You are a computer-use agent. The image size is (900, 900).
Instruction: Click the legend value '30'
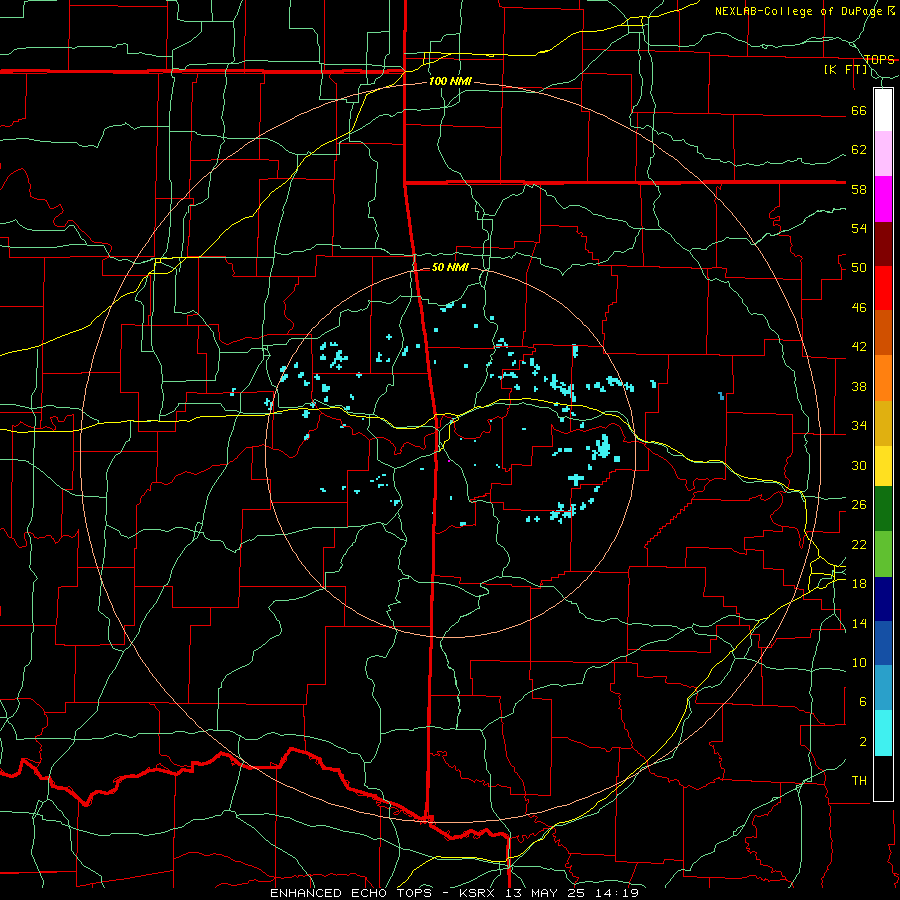[859, 465]
